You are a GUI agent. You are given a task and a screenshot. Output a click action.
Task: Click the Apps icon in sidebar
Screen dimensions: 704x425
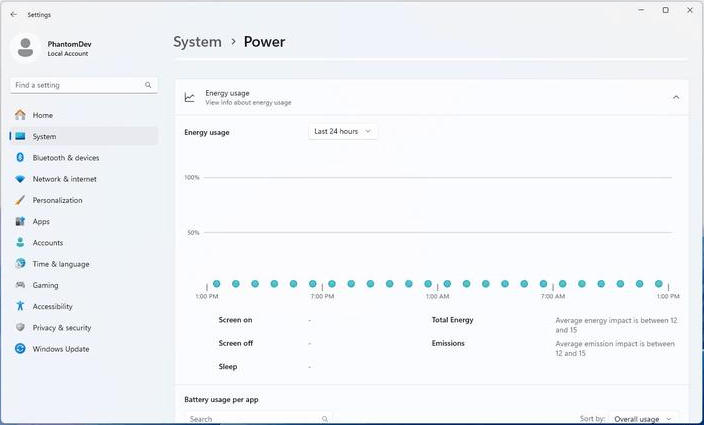[20, 221]
